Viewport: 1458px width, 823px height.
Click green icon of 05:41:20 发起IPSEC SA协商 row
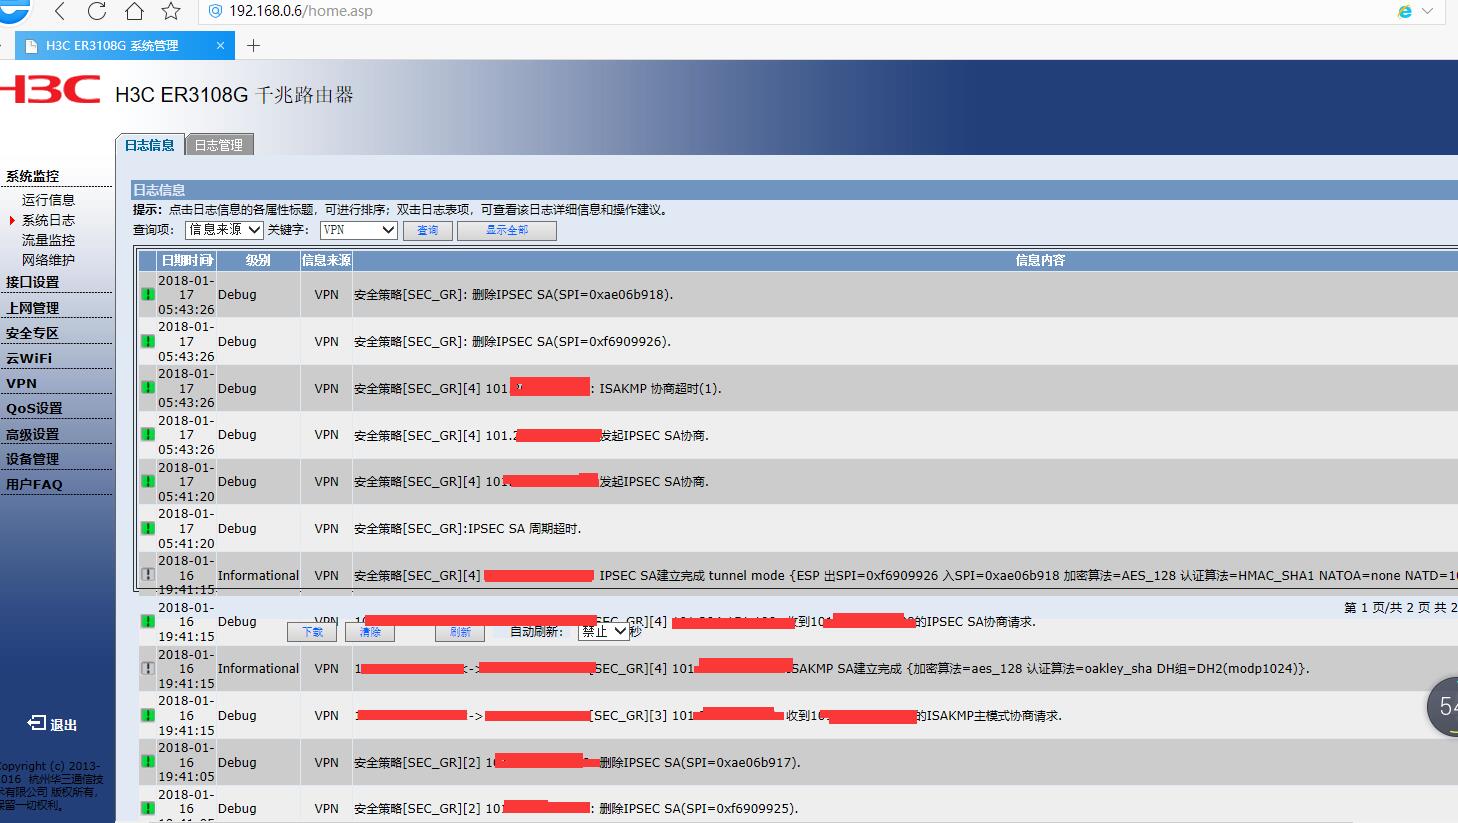[148, 481]
